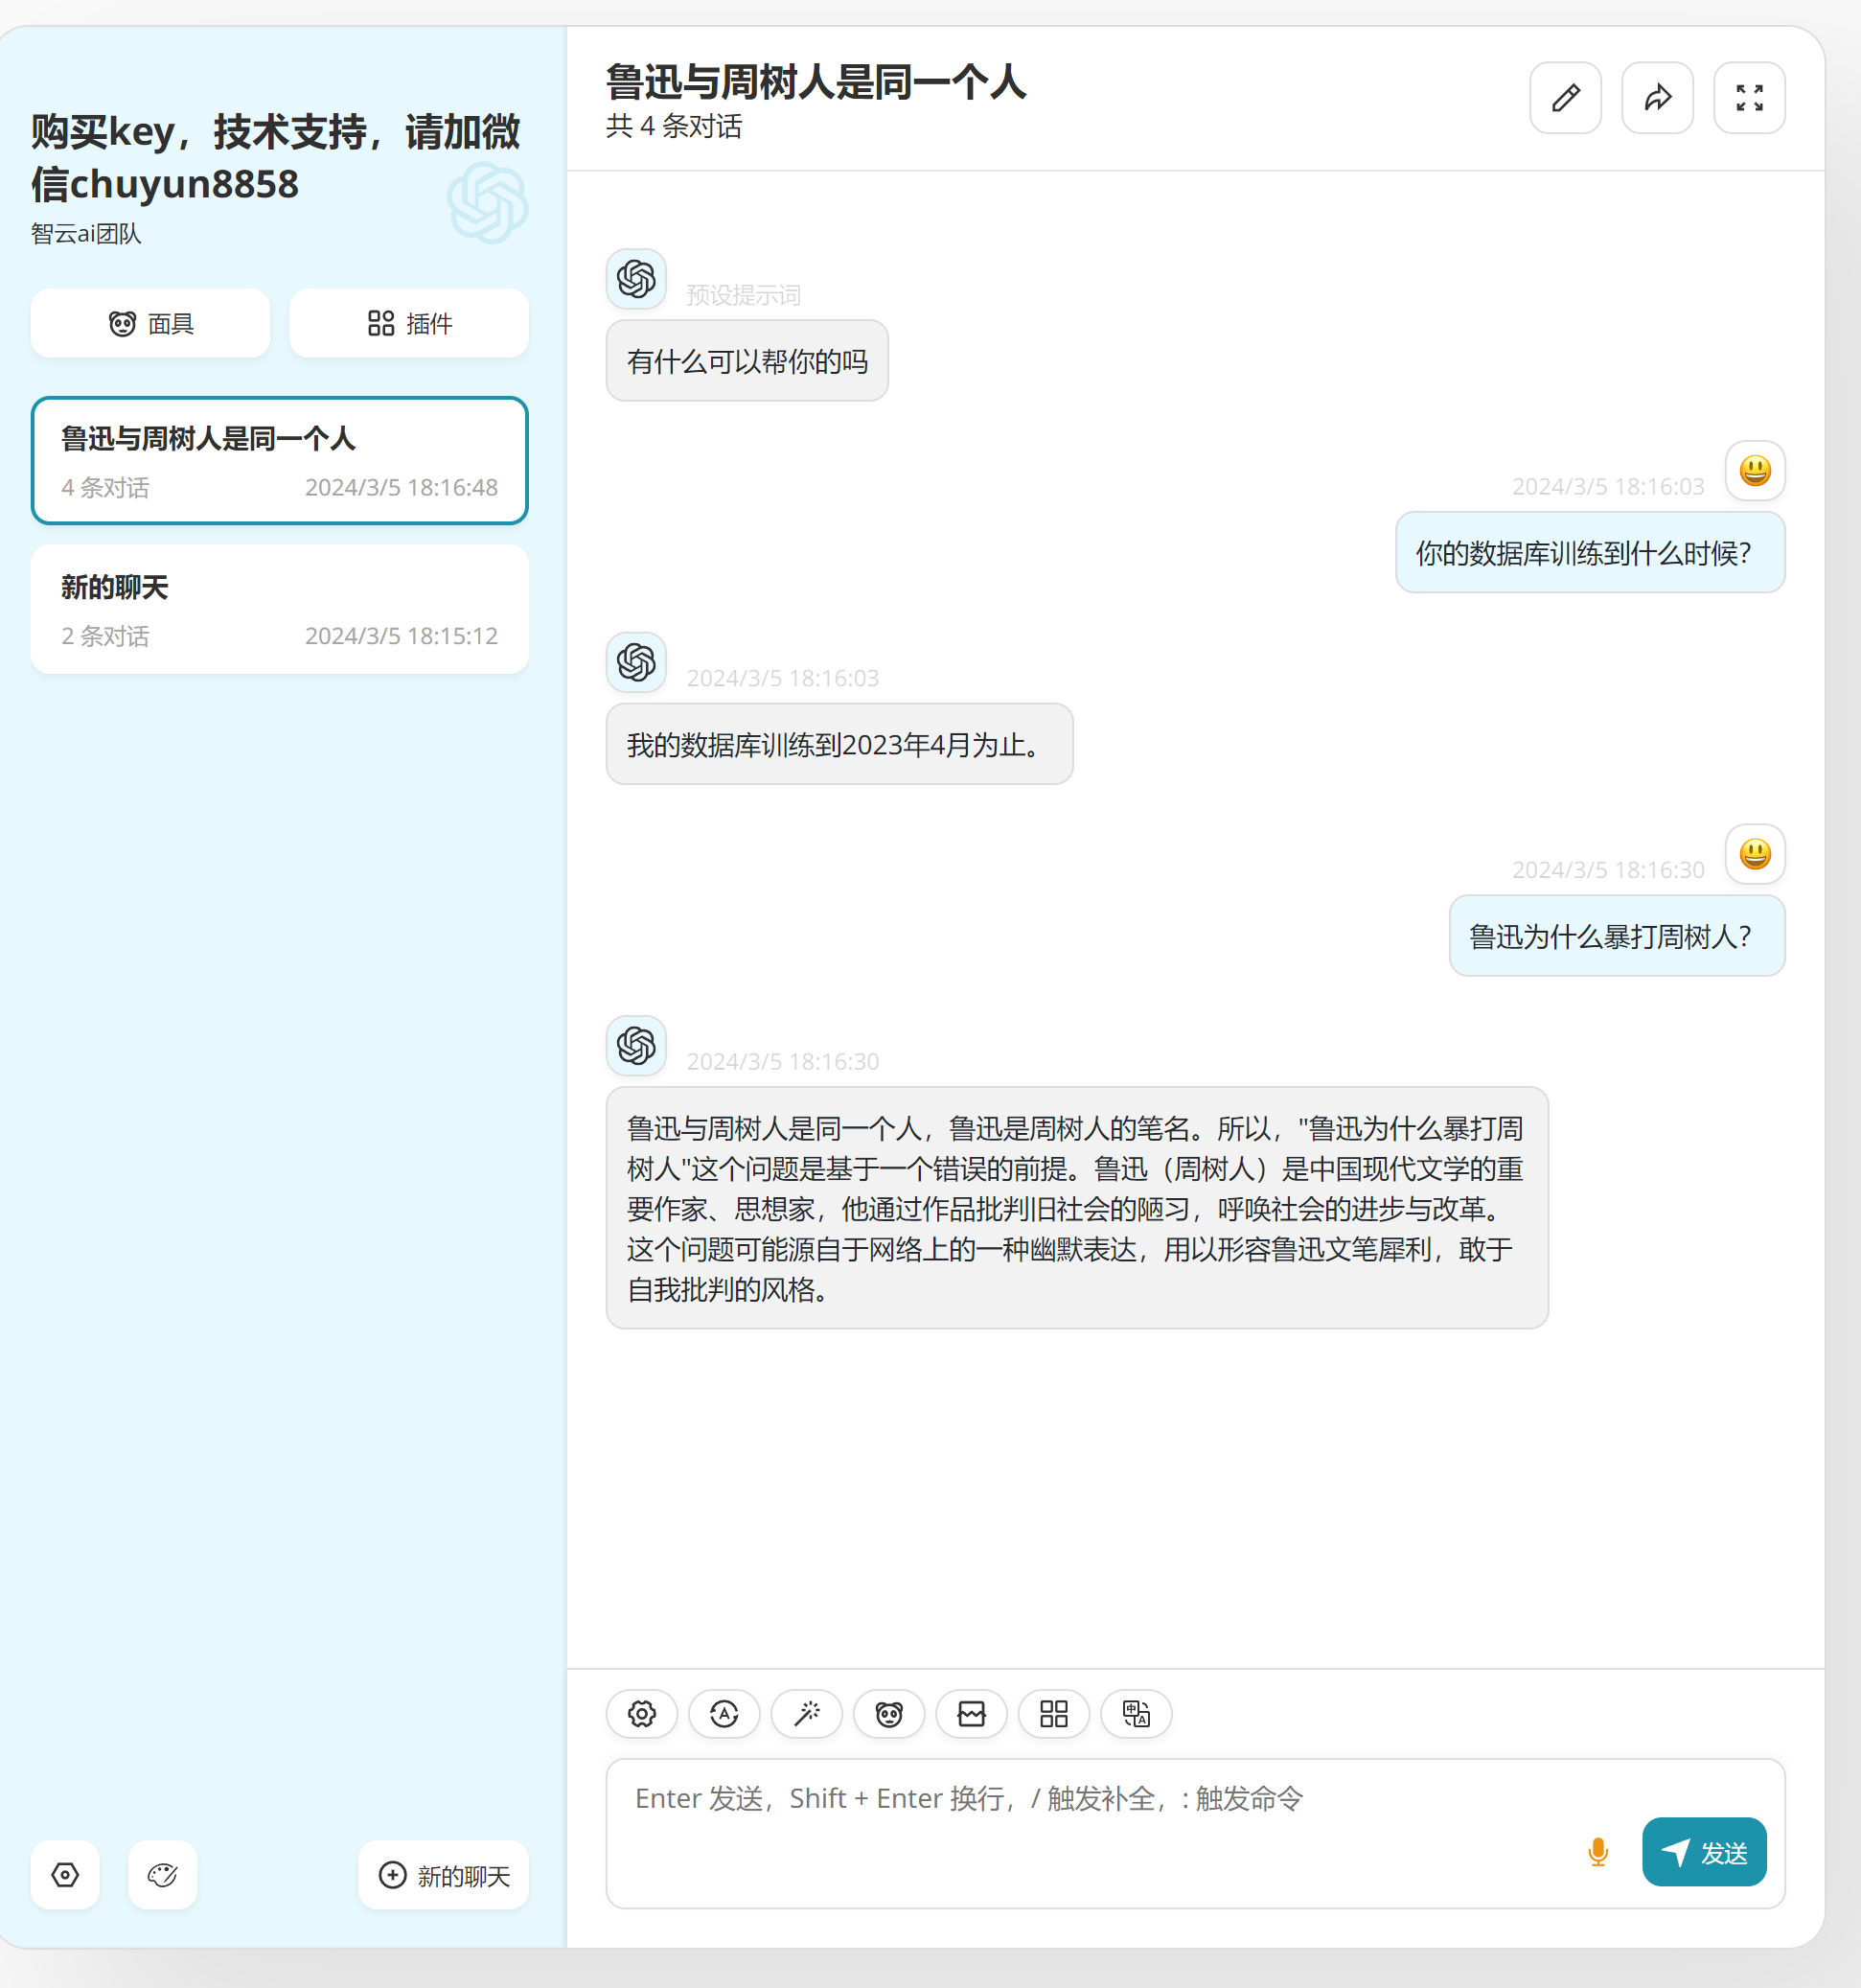Screen dimensions: 1861x1988
Task: Open the palette theme icon in sidebar
Action: [x=162, y=1875]
